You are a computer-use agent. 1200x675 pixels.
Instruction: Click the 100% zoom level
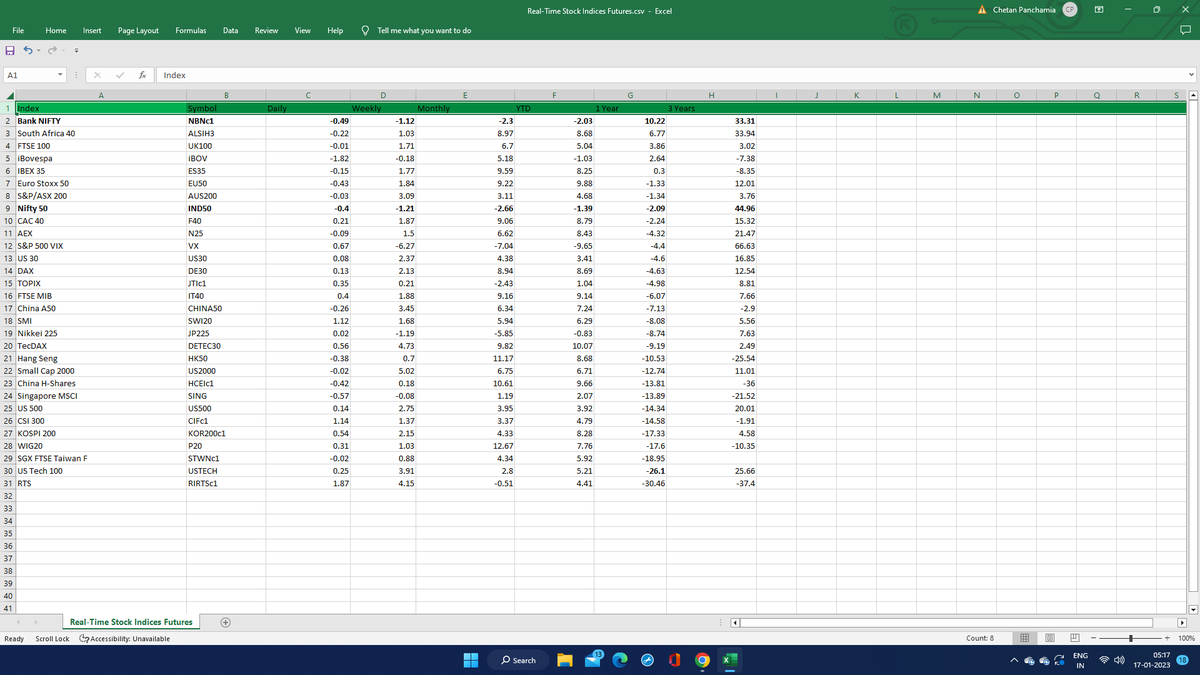(x=1187, y=638)
